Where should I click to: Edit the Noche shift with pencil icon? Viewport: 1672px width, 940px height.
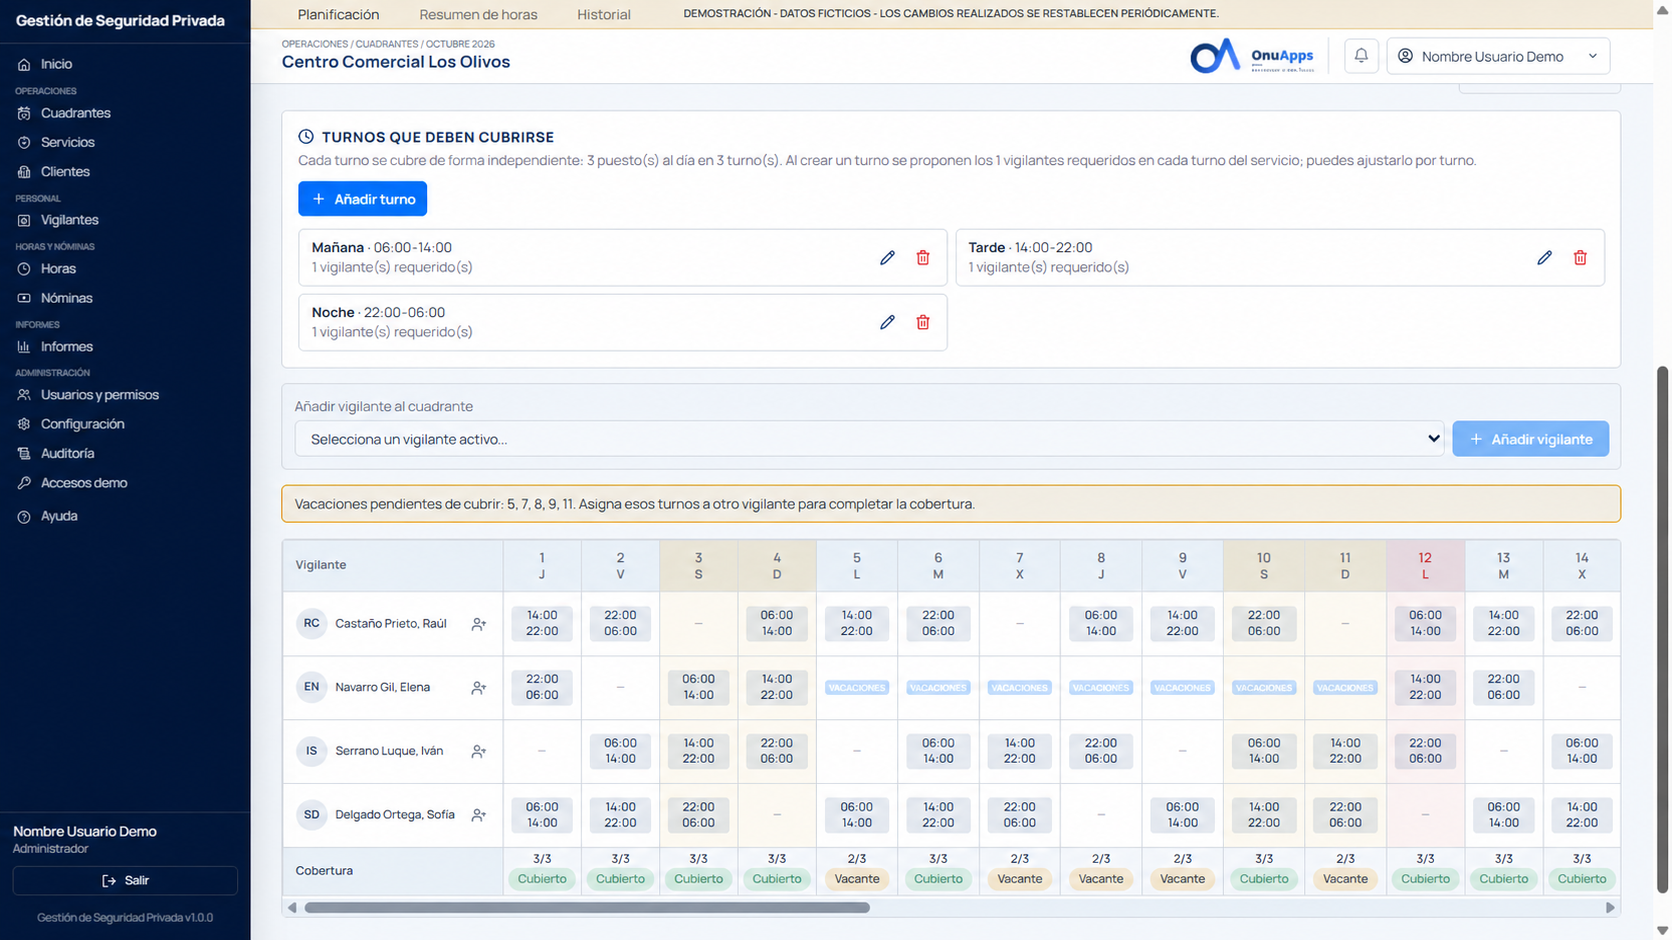tap(887, 322)
